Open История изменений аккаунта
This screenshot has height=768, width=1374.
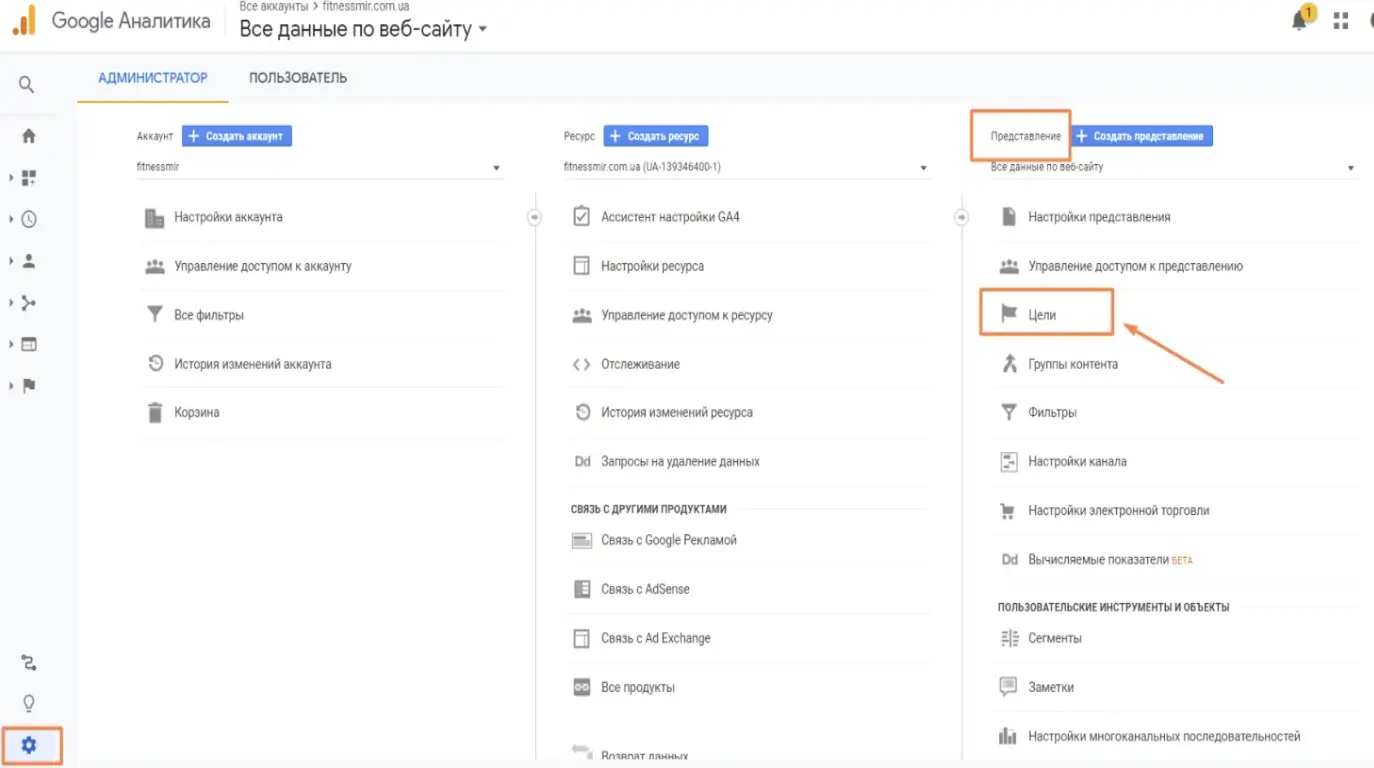(x=253, y=364)
